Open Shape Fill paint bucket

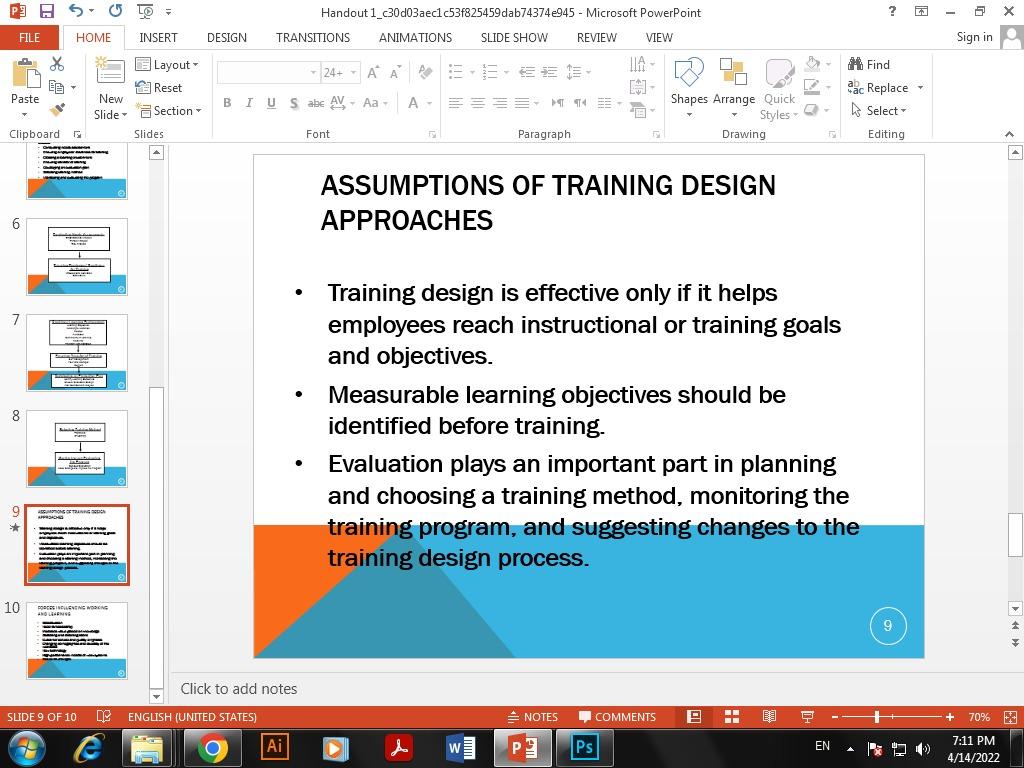(x=812, y=64)
